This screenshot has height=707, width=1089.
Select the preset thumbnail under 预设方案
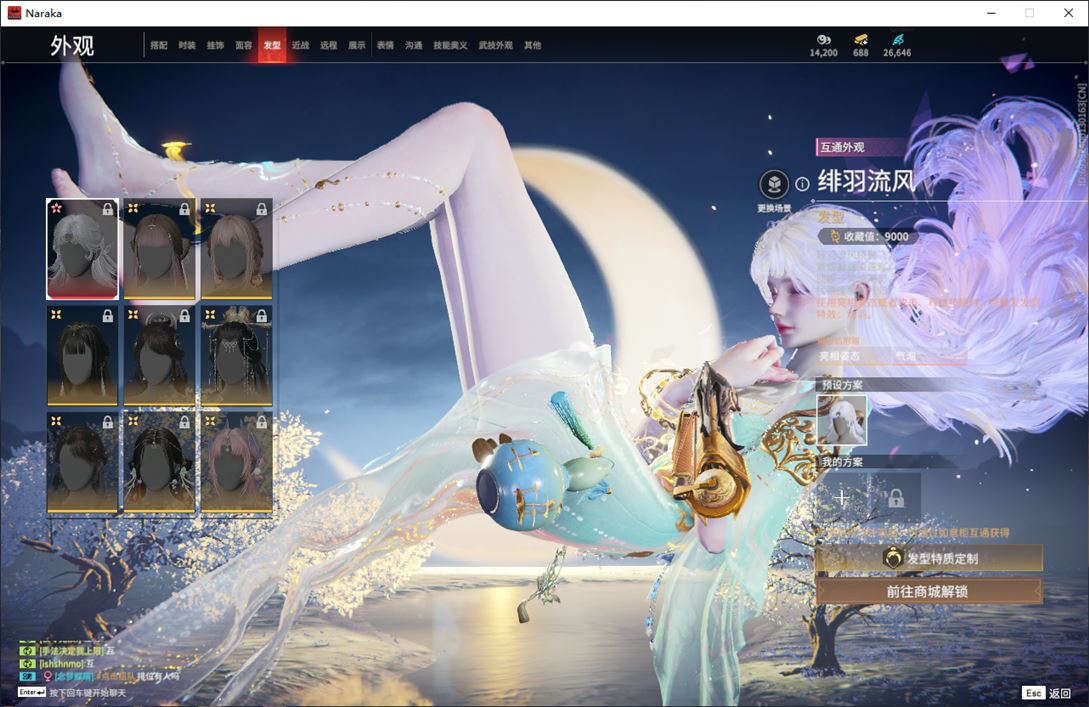(842, 420)
